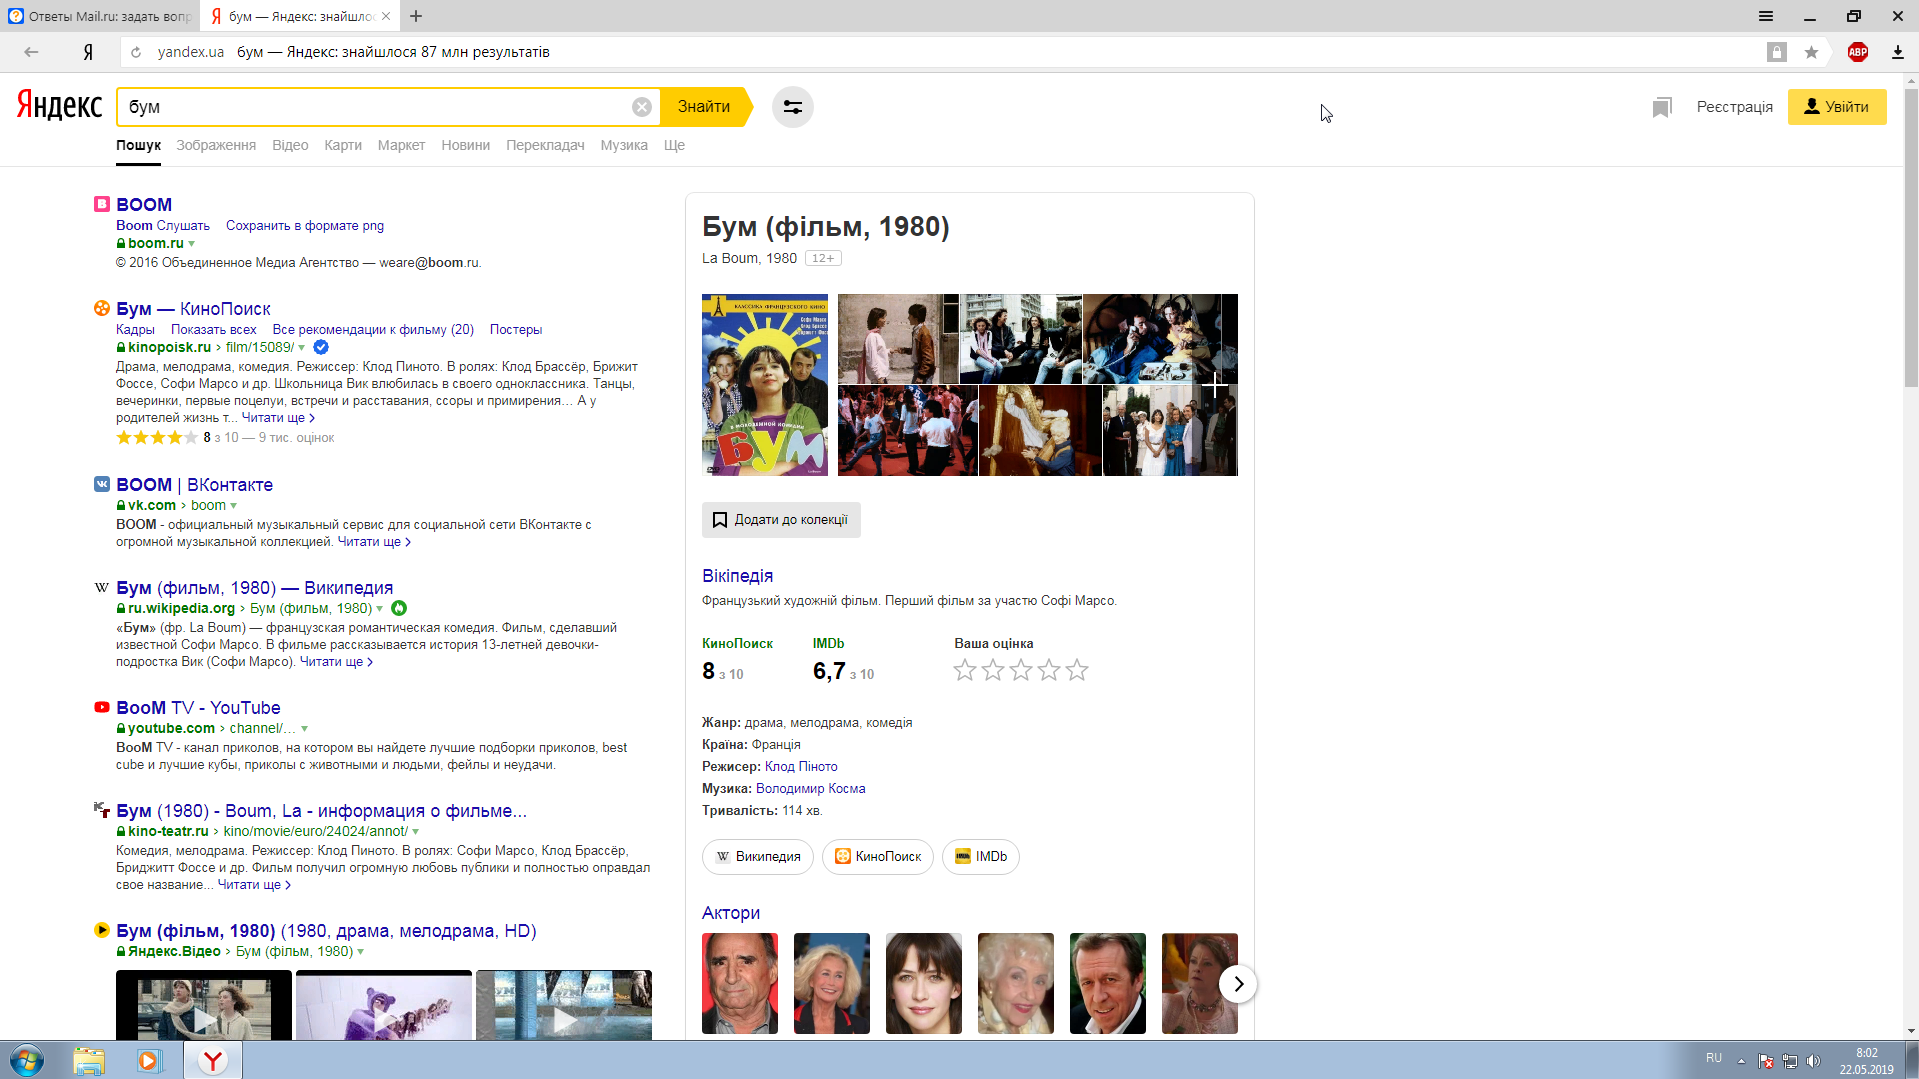
Task: Click the green turbo icon beside ru.wikipedia.org
Action: [399, 608]
